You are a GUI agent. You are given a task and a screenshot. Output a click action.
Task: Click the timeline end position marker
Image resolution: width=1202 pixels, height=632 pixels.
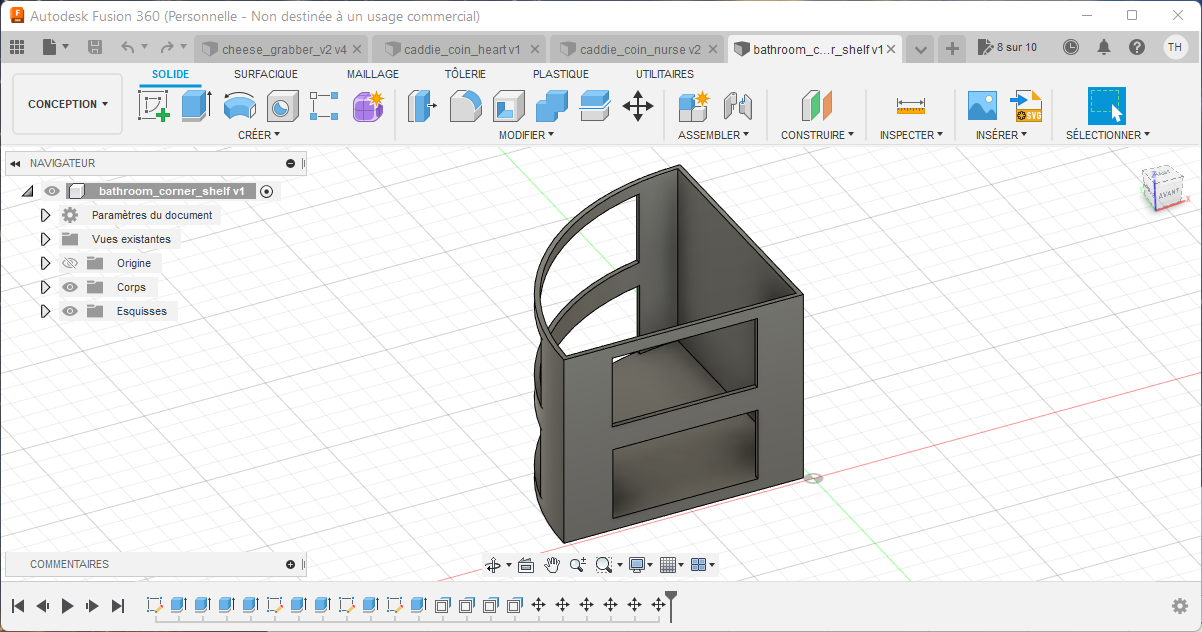[671, 605]
